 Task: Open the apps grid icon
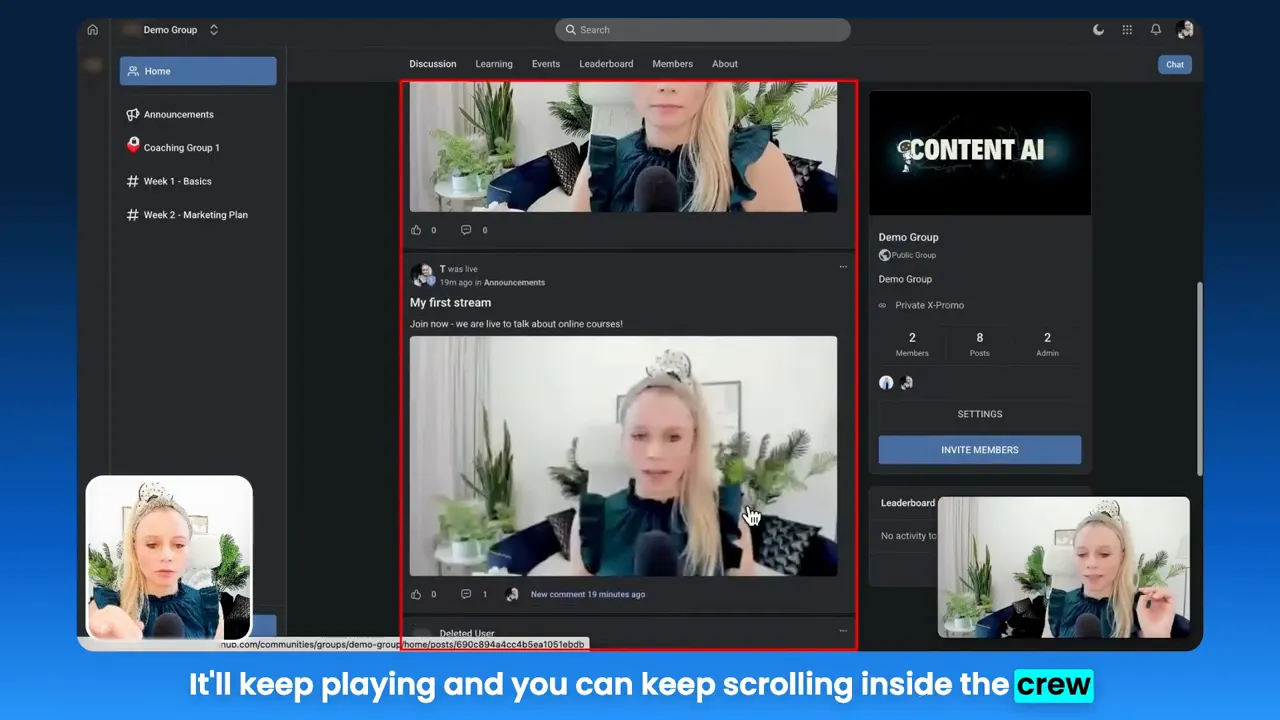[1127, 30]
